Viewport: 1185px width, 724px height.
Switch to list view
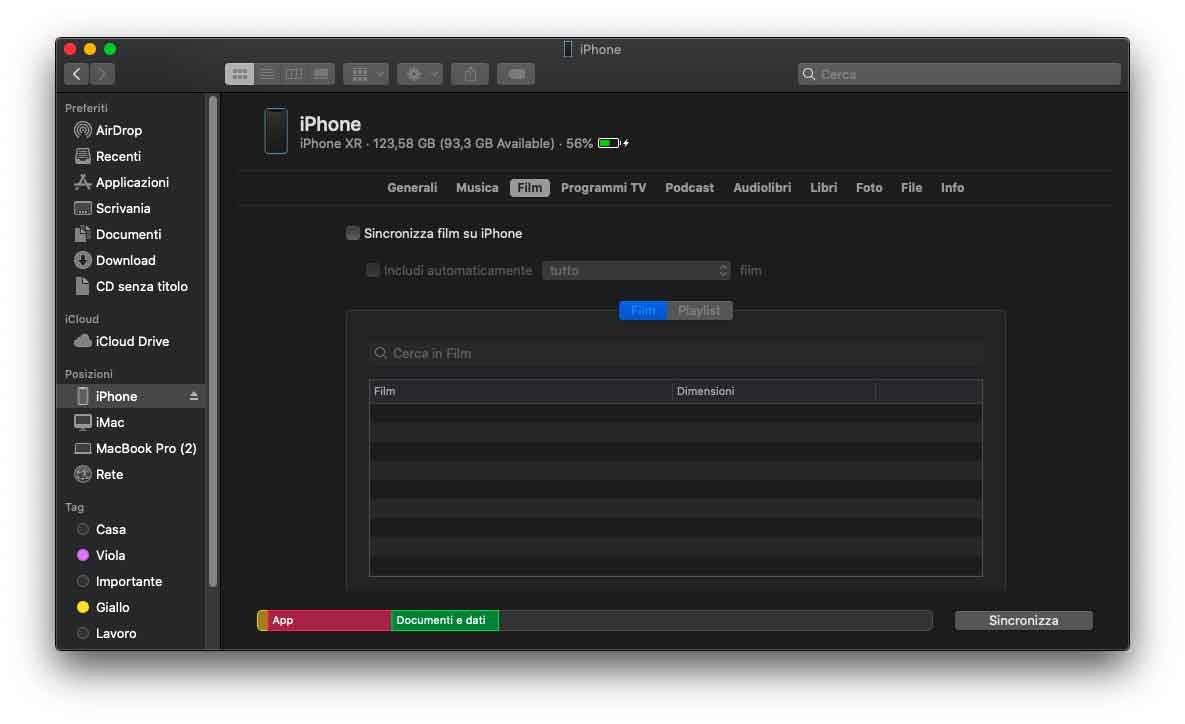coord(267,74)
